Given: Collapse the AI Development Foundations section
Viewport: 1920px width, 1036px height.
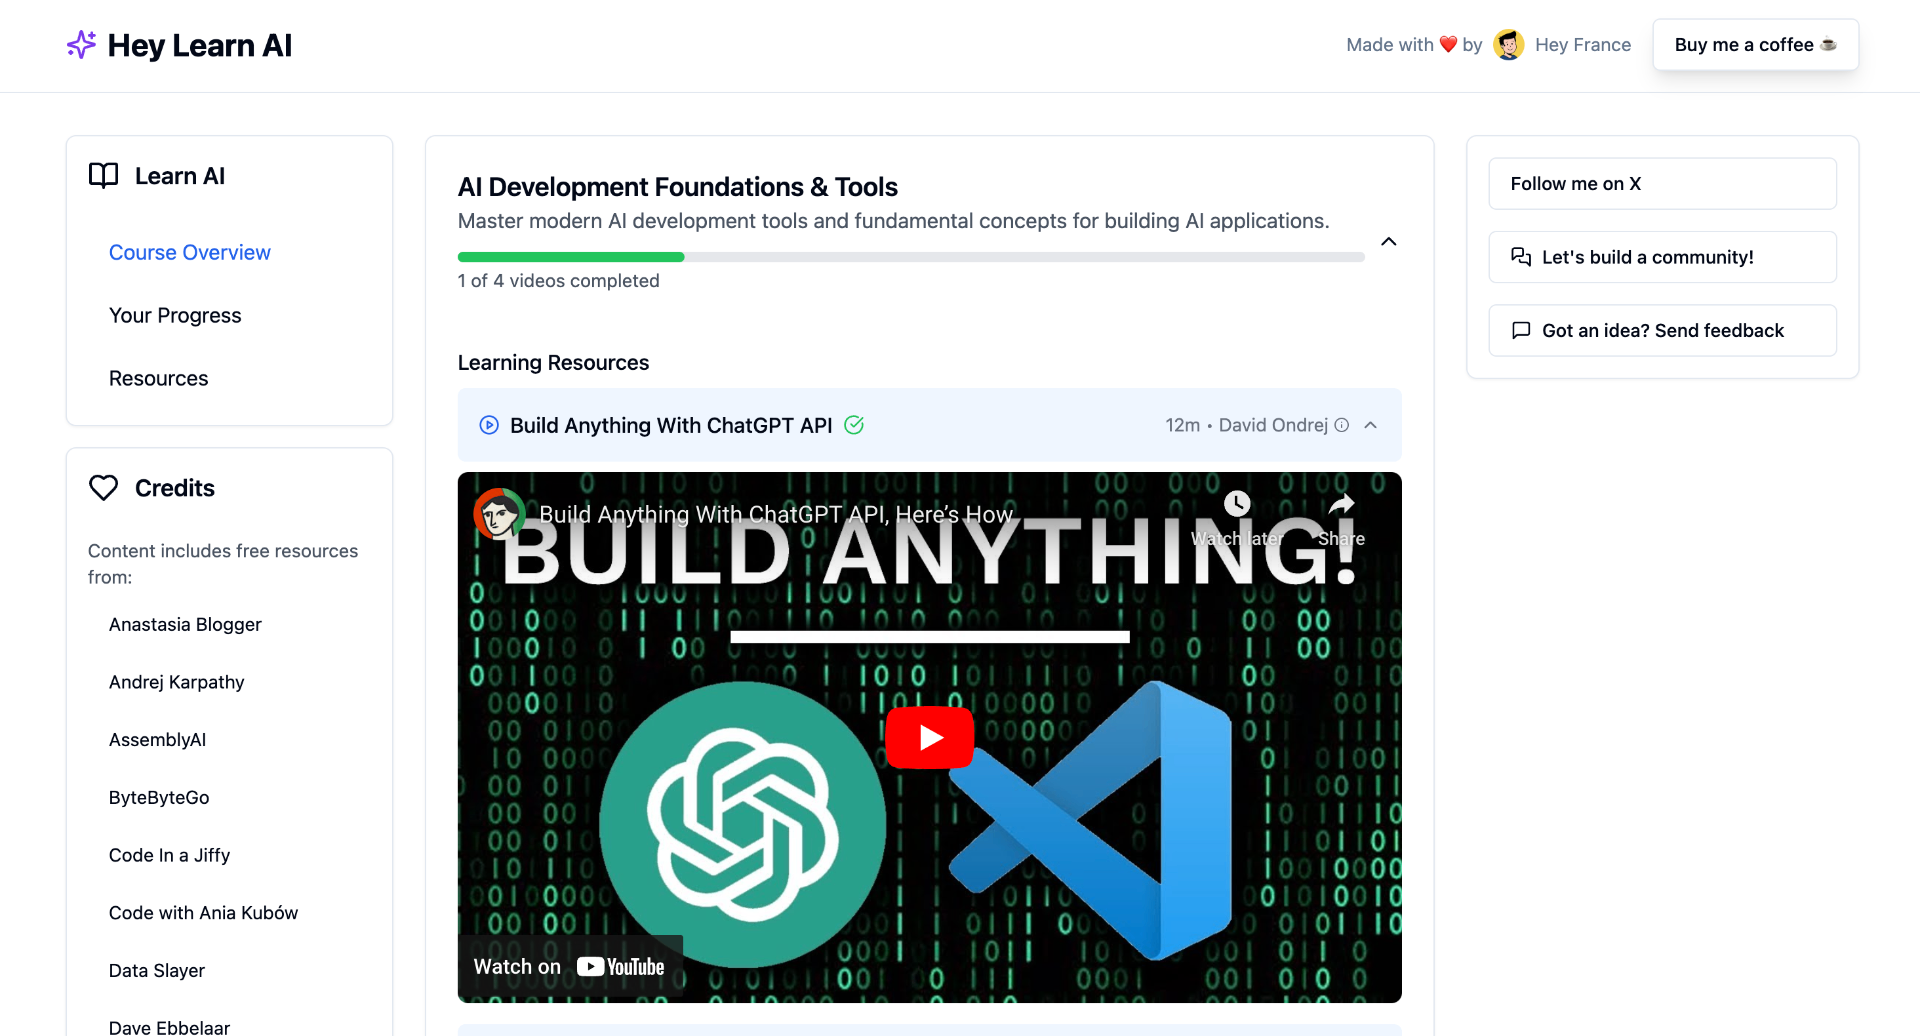Looking at the screenshot, I should pyautogui.click(x=1388, y=241).
